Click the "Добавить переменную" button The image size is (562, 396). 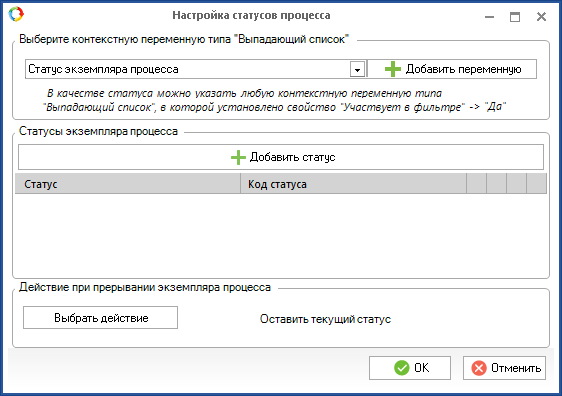click(x=452, y=69)
